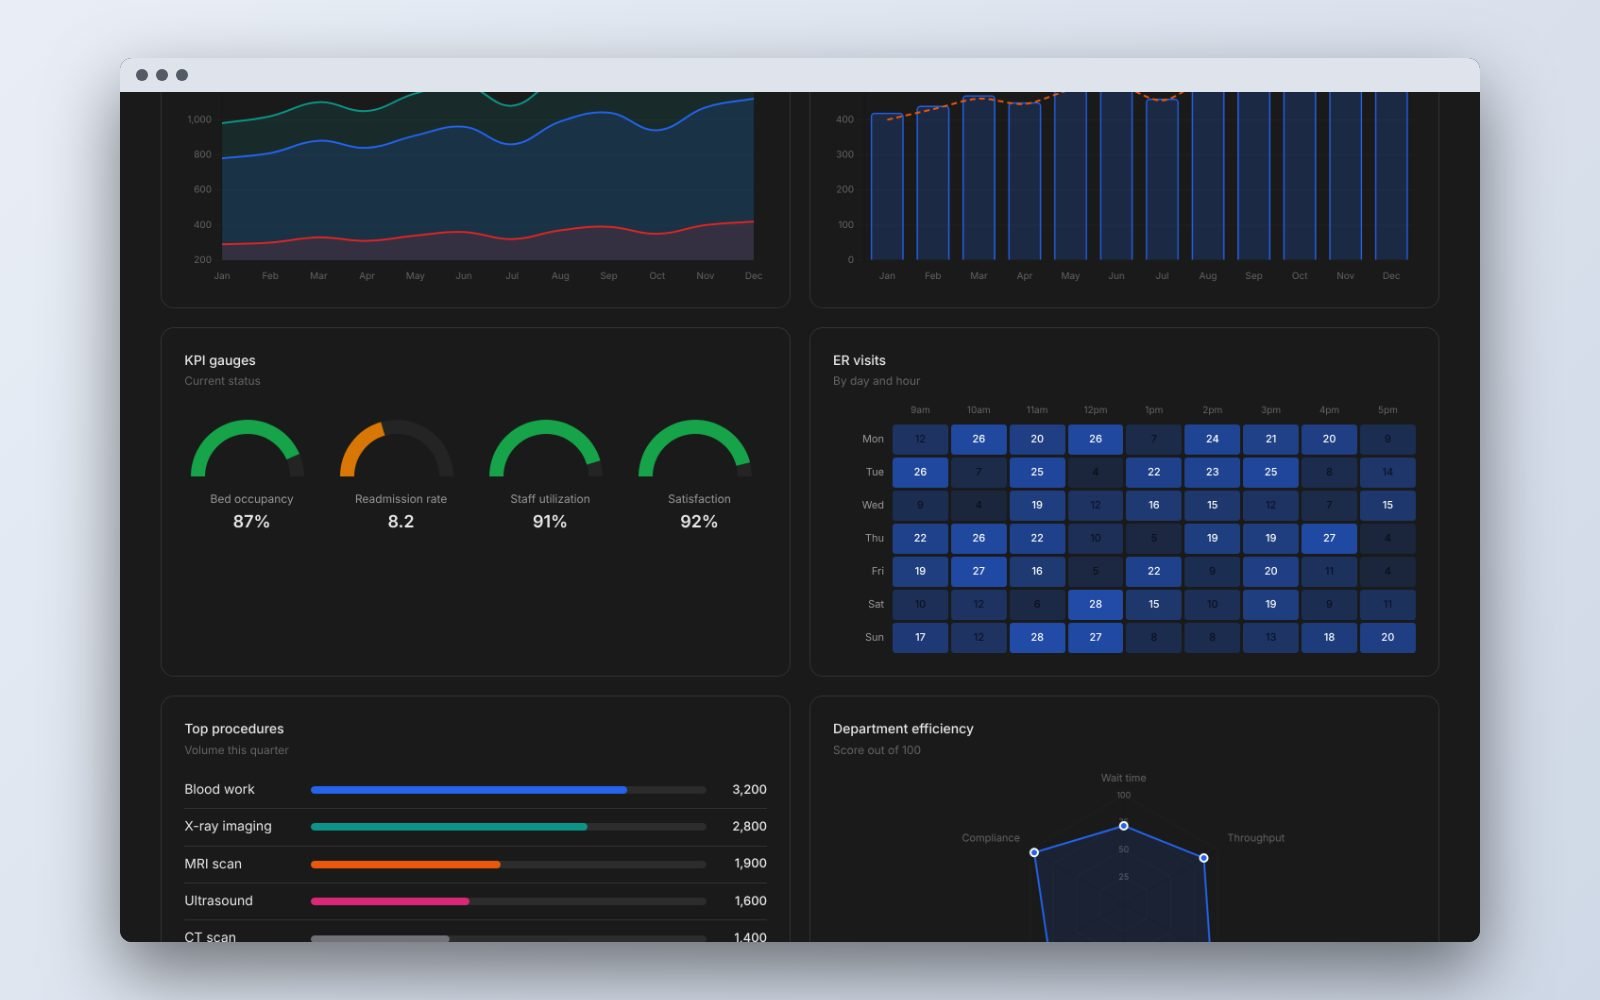This screenshot has width=1600, height=1000.
Task: Click the 1,900 MRI scan volume
Action: click(x=750, y=863)
